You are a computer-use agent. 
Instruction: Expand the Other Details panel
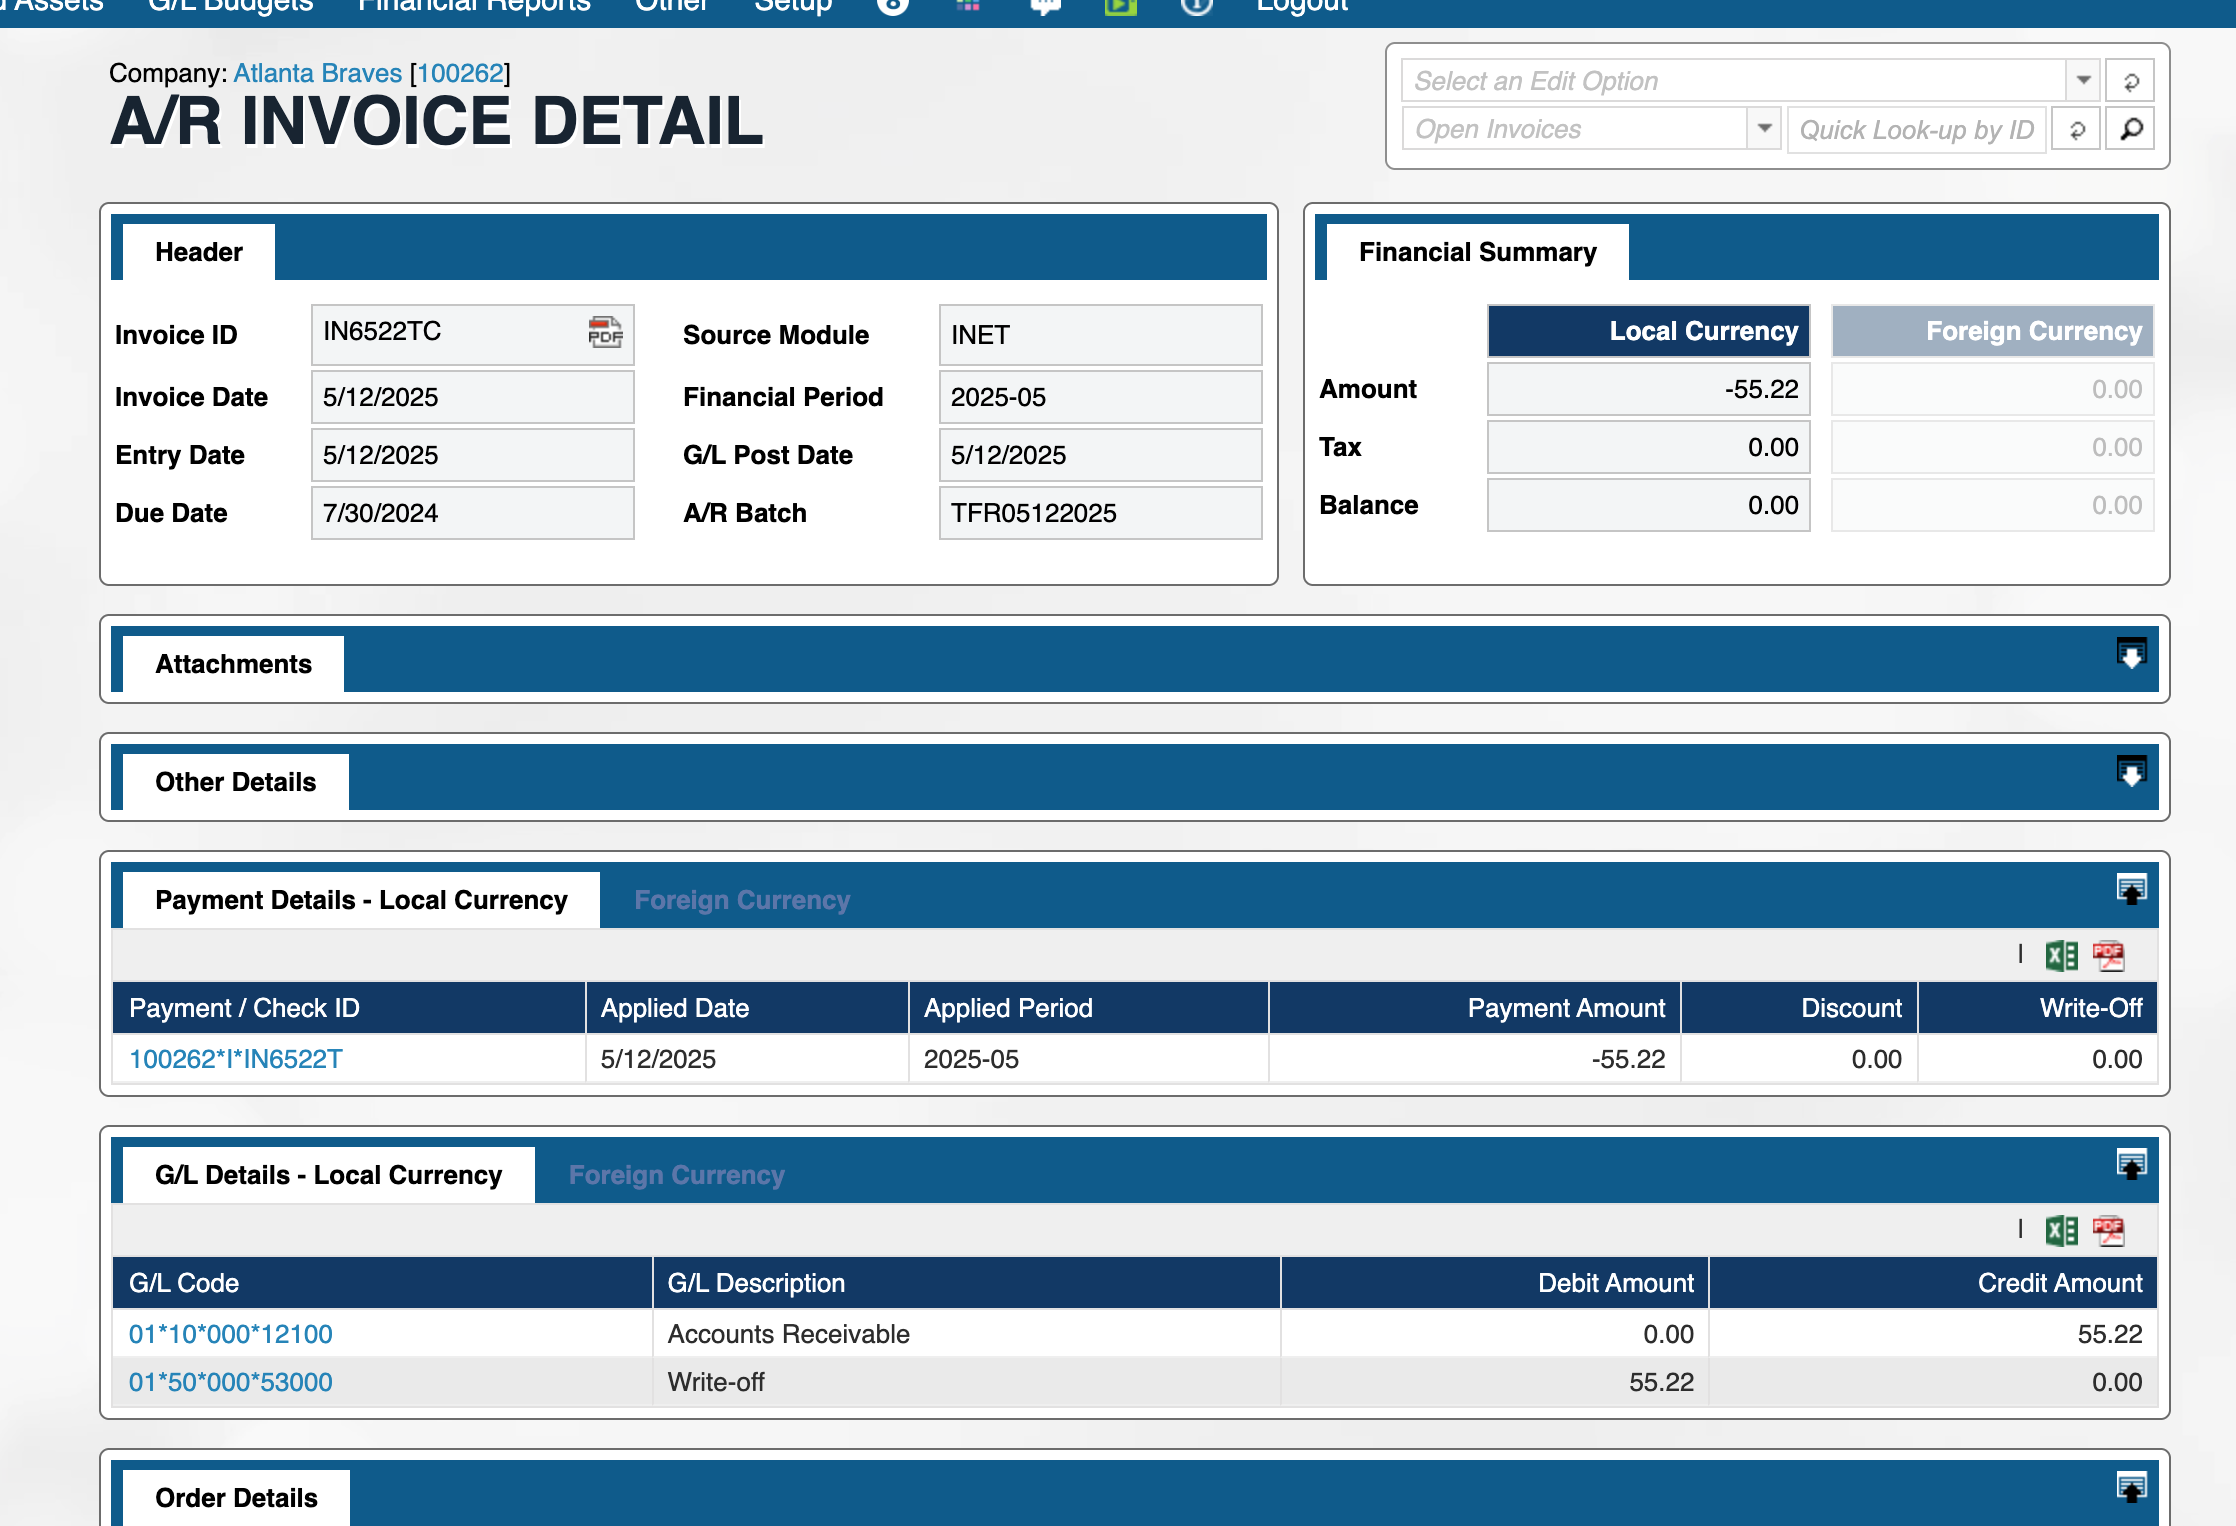point(2131,773)
